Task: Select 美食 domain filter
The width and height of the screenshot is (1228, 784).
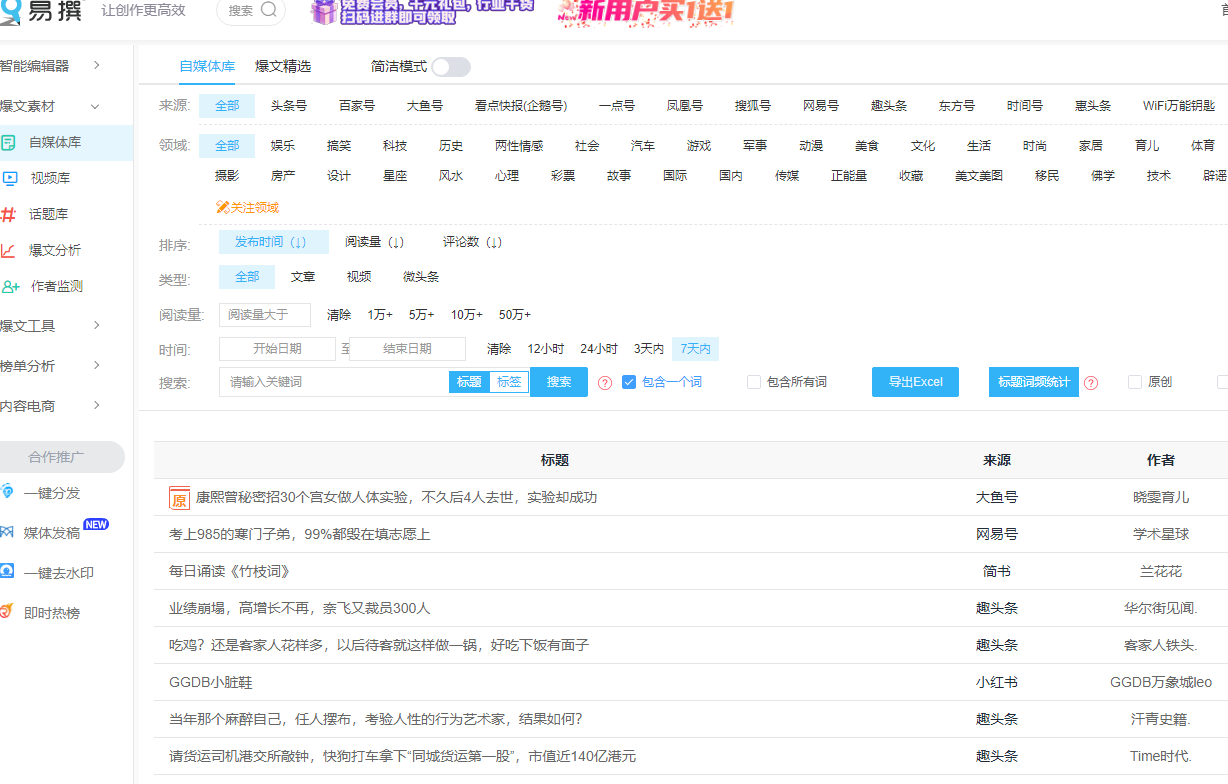Action: pyautogui.click(x=867, y=146)
